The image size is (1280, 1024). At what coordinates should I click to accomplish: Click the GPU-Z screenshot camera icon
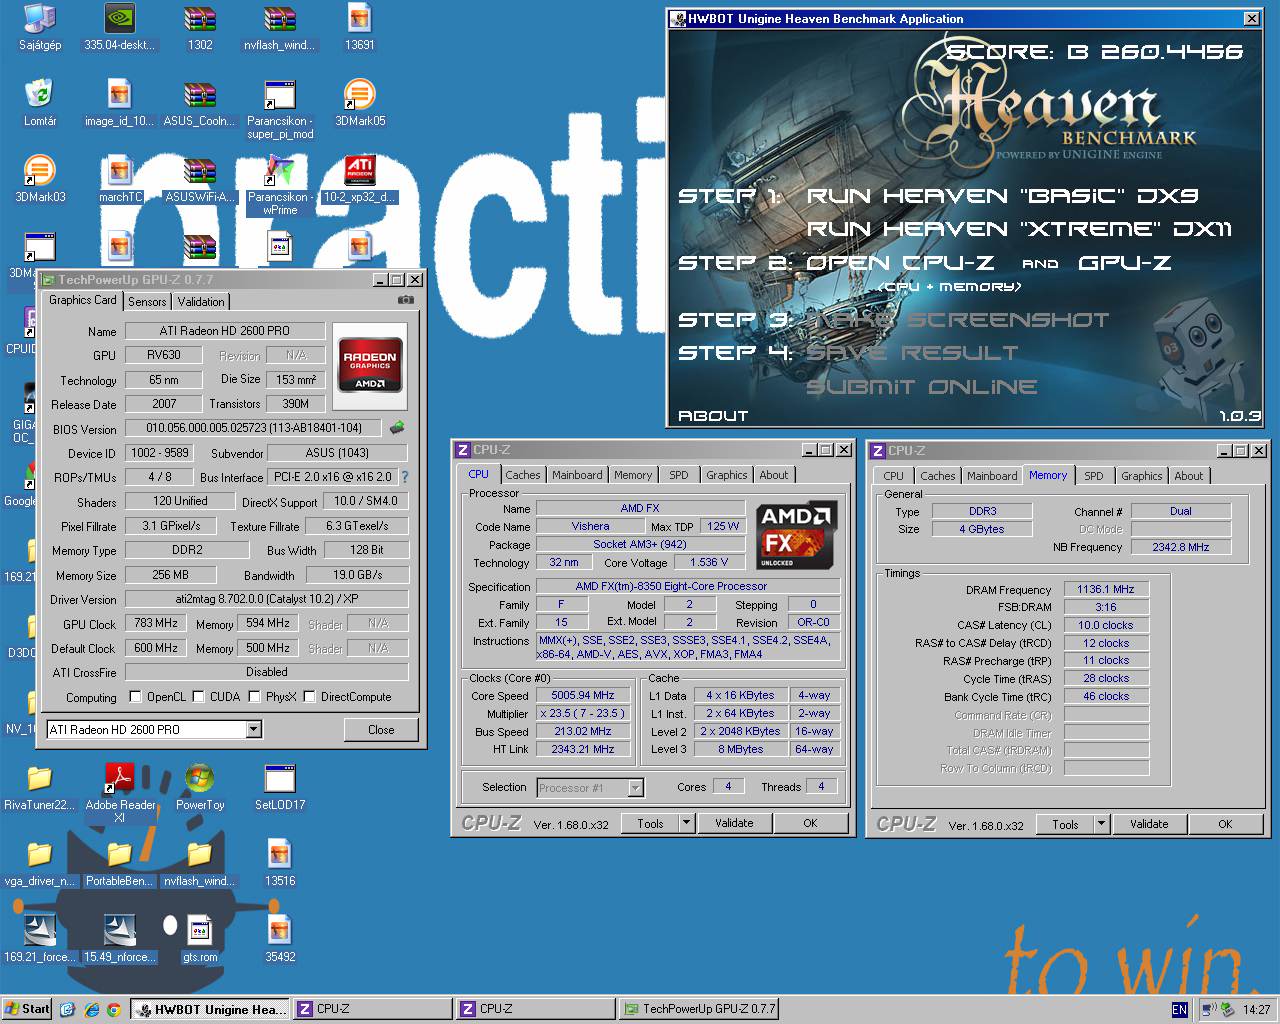(x=405, y=299)
